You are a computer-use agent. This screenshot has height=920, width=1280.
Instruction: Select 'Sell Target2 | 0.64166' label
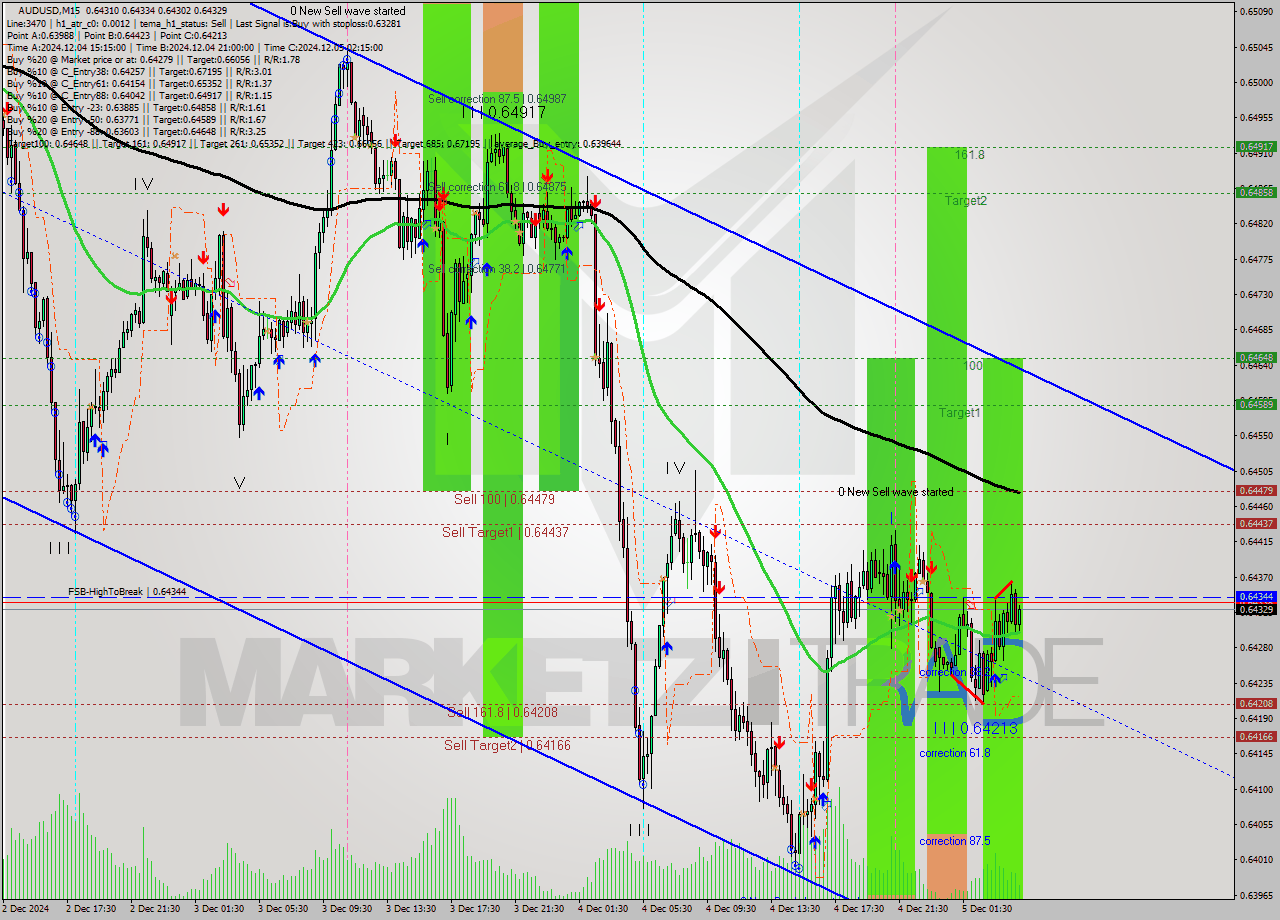tap(508, 745)
